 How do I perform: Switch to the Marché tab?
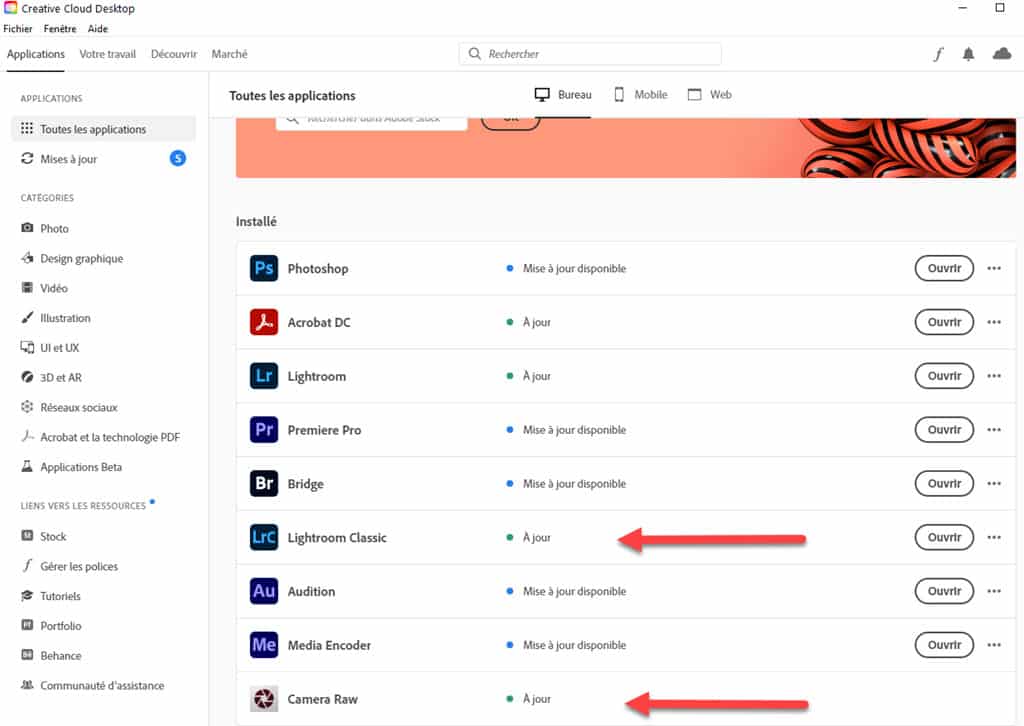click(x=229, y=54)
